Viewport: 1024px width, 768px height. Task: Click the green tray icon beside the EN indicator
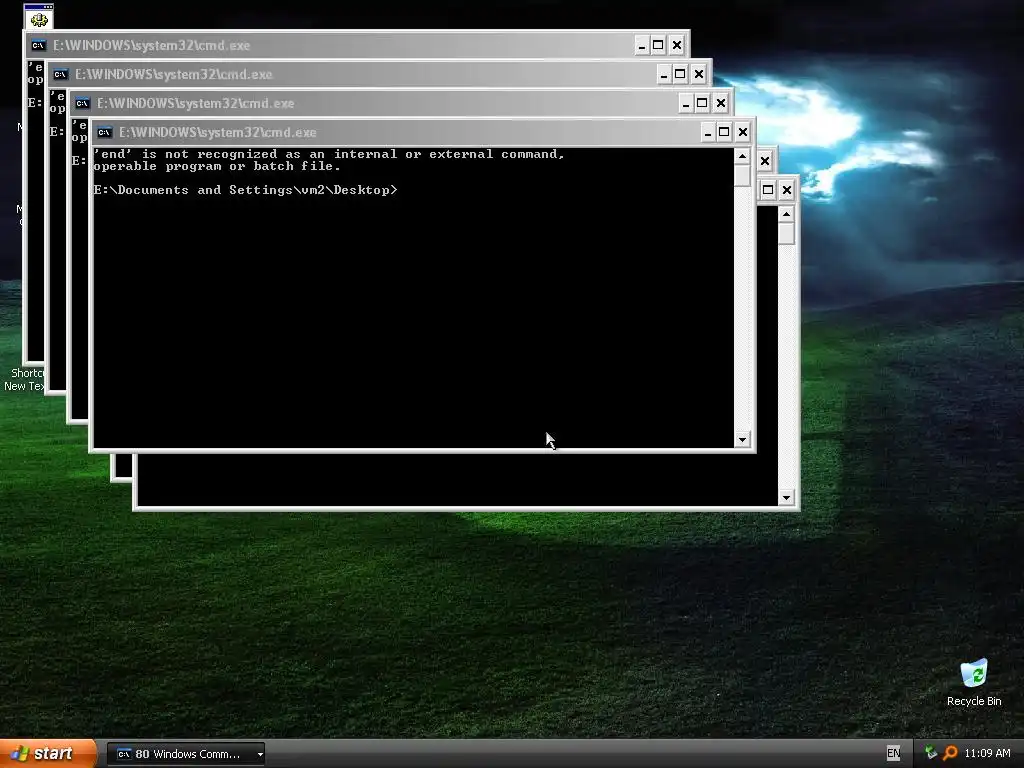click(931, 753)
